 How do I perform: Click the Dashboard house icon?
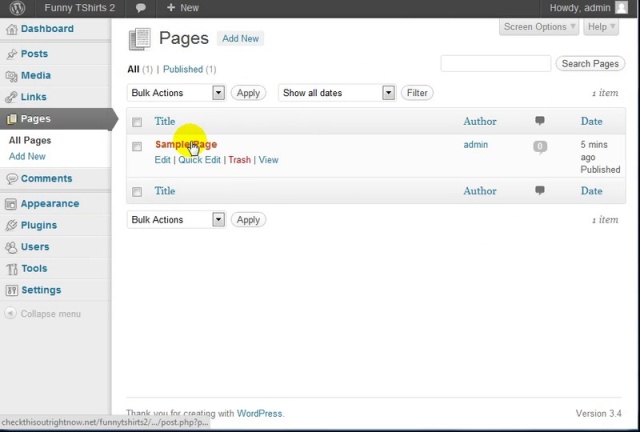[x=11, y=29]
